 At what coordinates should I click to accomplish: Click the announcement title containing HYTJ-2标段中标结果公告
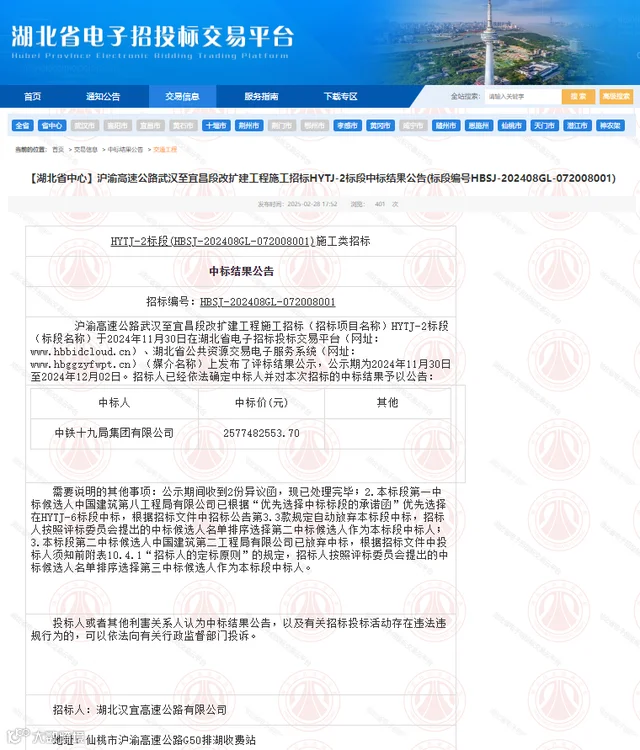click(322, 178)
